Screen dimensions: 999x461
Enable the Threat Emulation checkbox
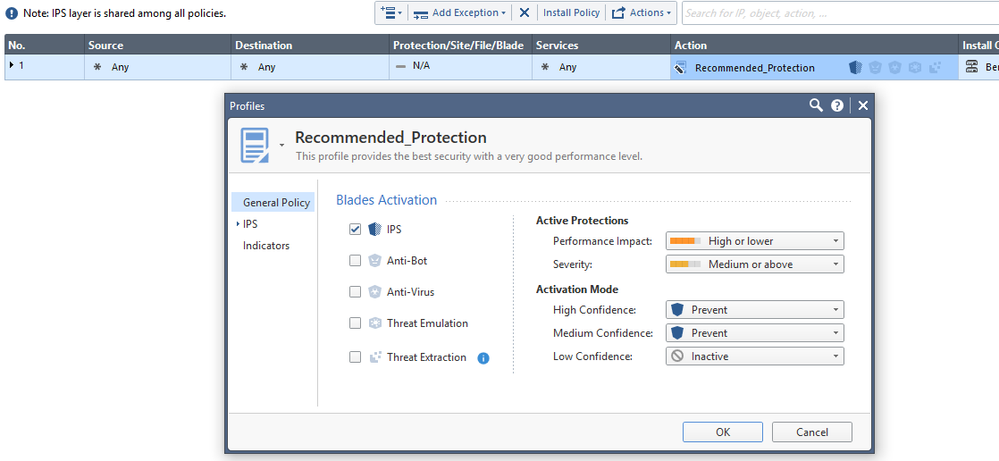[x=355, y=323]
